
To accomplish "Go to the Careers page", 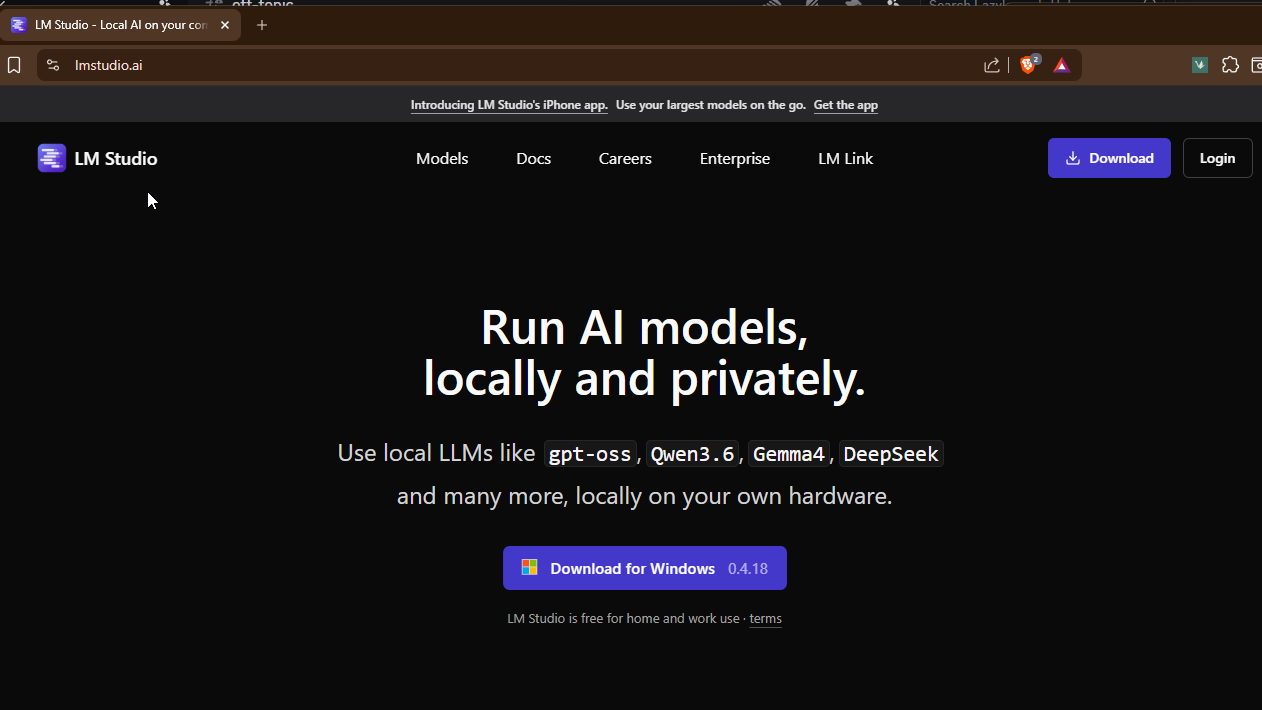I will (x=625, y=158).
